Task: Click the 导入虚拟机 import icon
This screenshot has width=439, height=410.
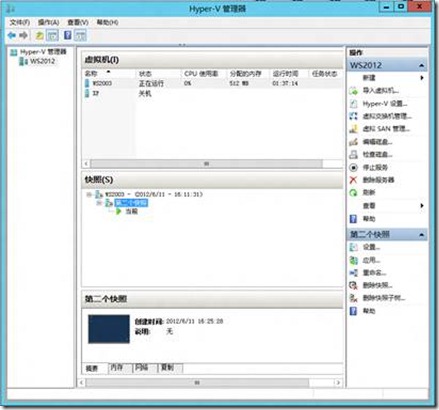Action: 353,91
